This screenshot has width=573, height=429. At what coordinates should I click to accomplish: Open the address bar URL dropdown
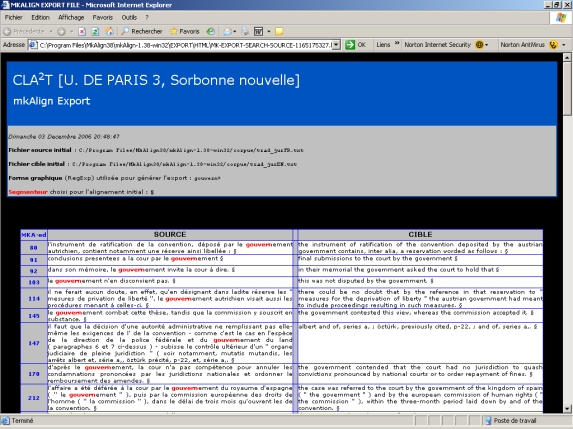tap(337, 45)
